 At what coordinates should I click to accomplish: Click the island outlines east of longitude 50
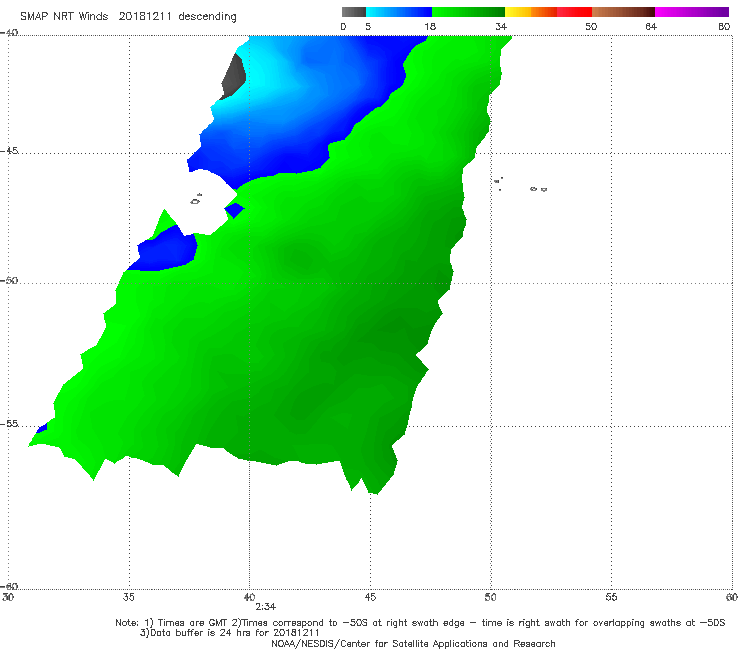pyautogui.click(x=520, y=184)
